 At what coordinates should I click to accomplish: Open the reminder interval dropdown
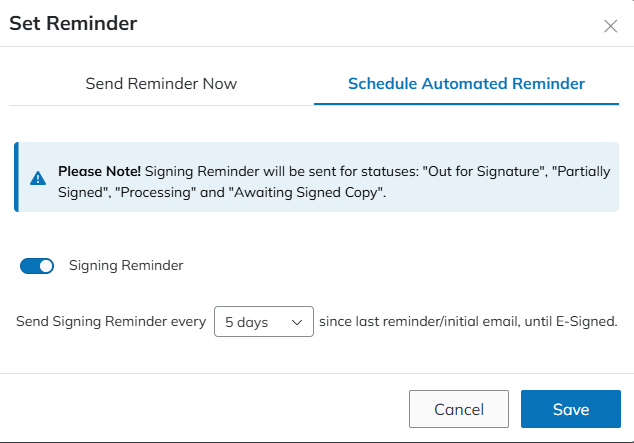pos(264,322)
